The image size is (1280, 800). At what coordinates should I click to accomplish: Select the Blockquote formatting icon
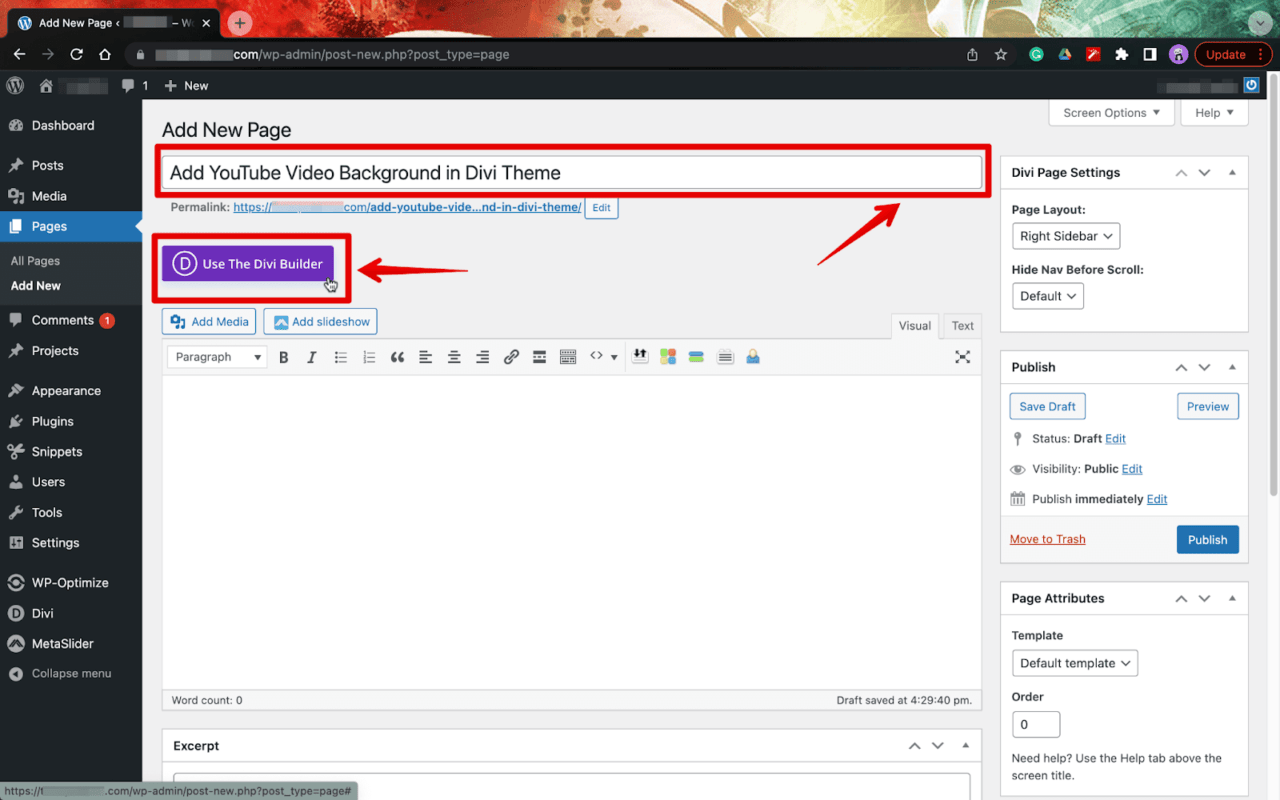click(x=397, y=356)
